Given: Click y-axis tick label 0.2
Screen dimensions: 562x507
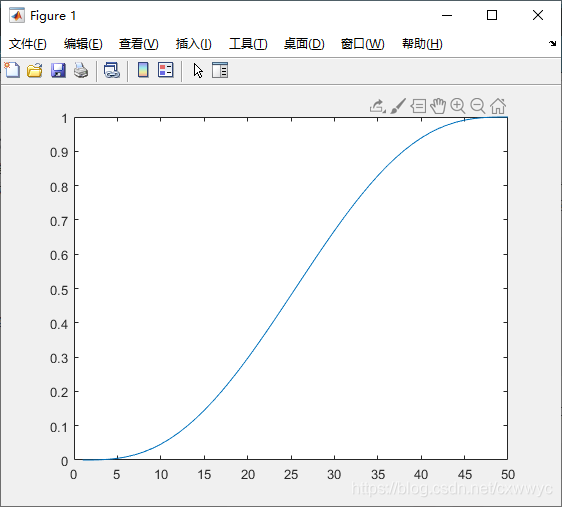Looking at the screenshot, I should (x=59, y=393).
